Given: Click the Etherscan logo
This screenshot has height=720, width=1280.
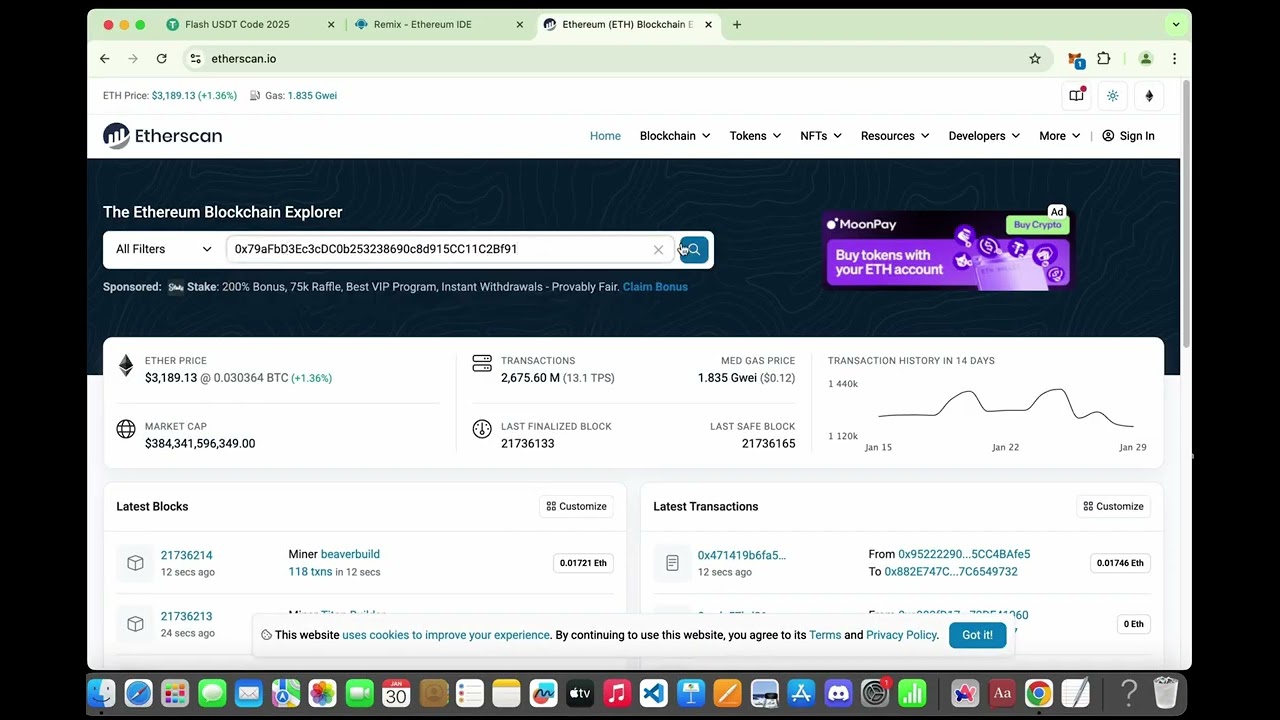Looking at the screenshot, I should click(163, 136).
